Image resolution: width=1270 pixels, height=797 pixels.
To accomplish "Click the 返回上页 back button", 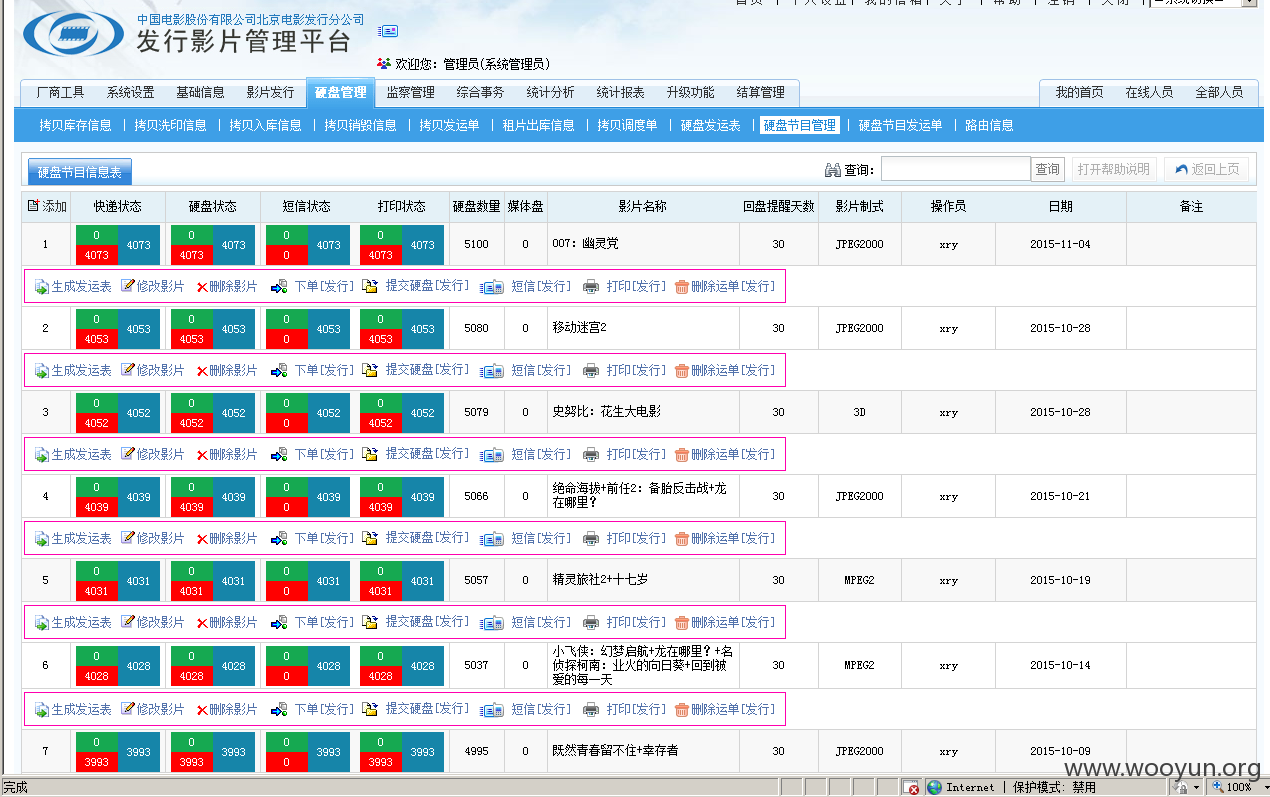I will 1206,170.
